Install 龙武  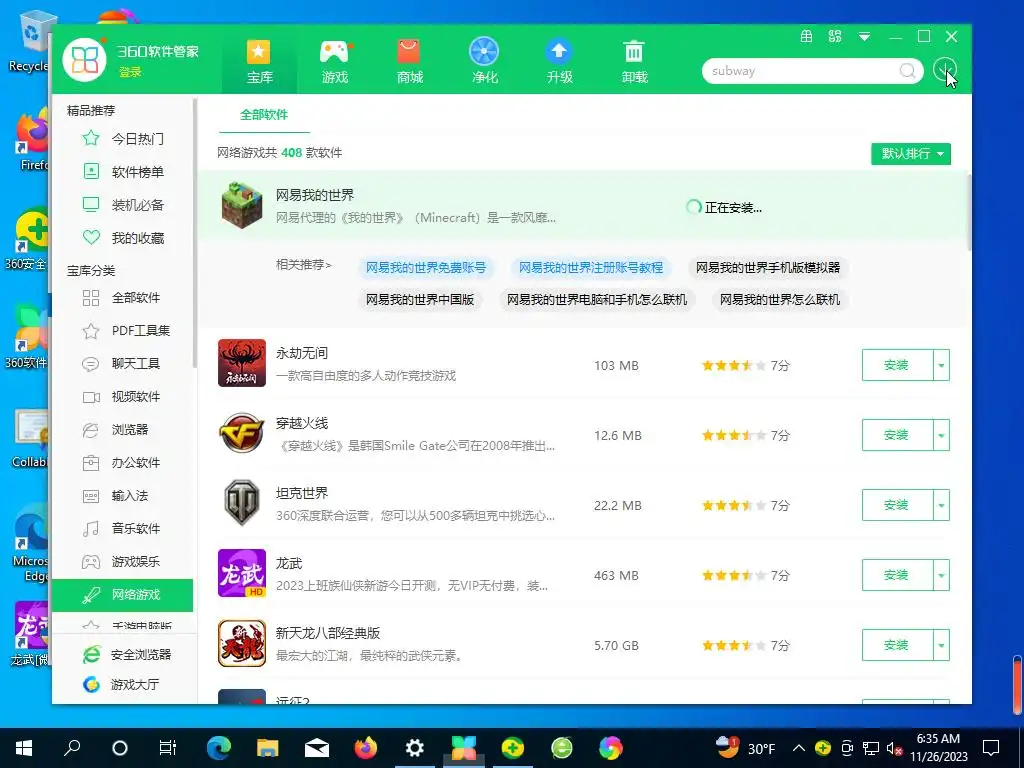pos(897,575)
